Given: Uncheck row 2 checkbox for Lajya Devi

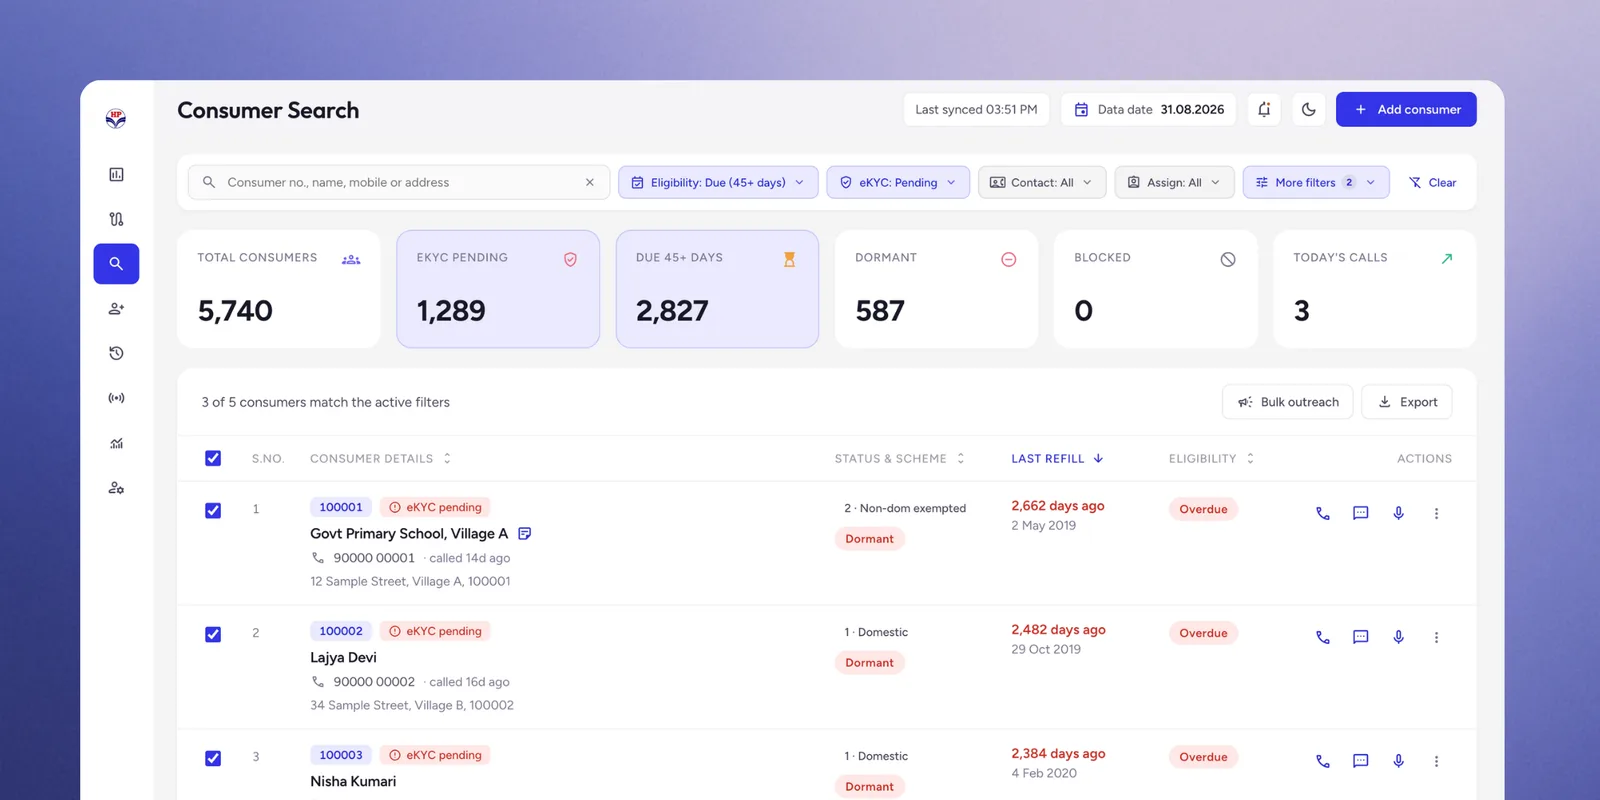Looking at the screenshot, I should click(x=213, y=634).
